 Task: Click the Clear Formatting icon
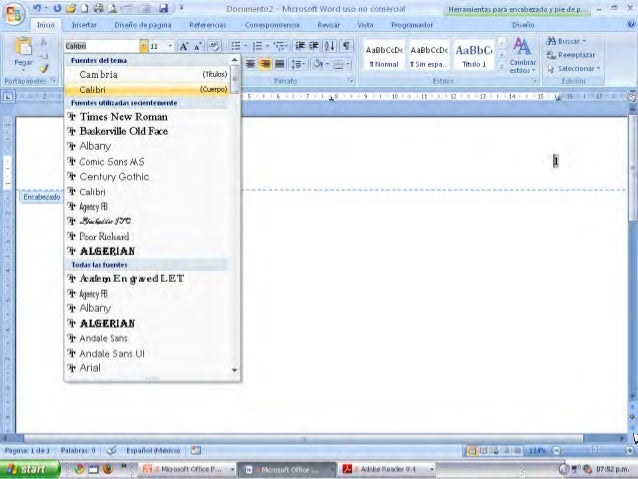coord(214,46)
